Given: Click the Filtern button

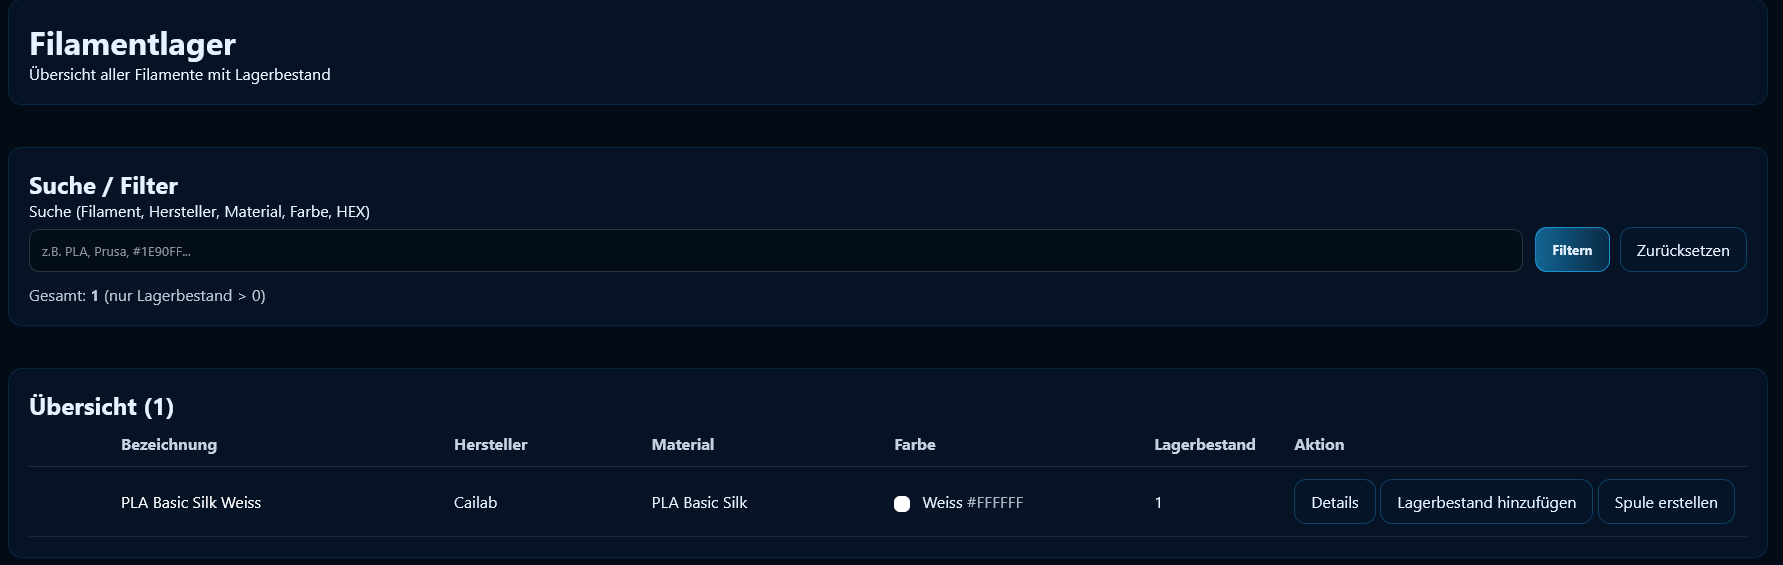Looking at the screenshot, I should tap(1571, 250).
